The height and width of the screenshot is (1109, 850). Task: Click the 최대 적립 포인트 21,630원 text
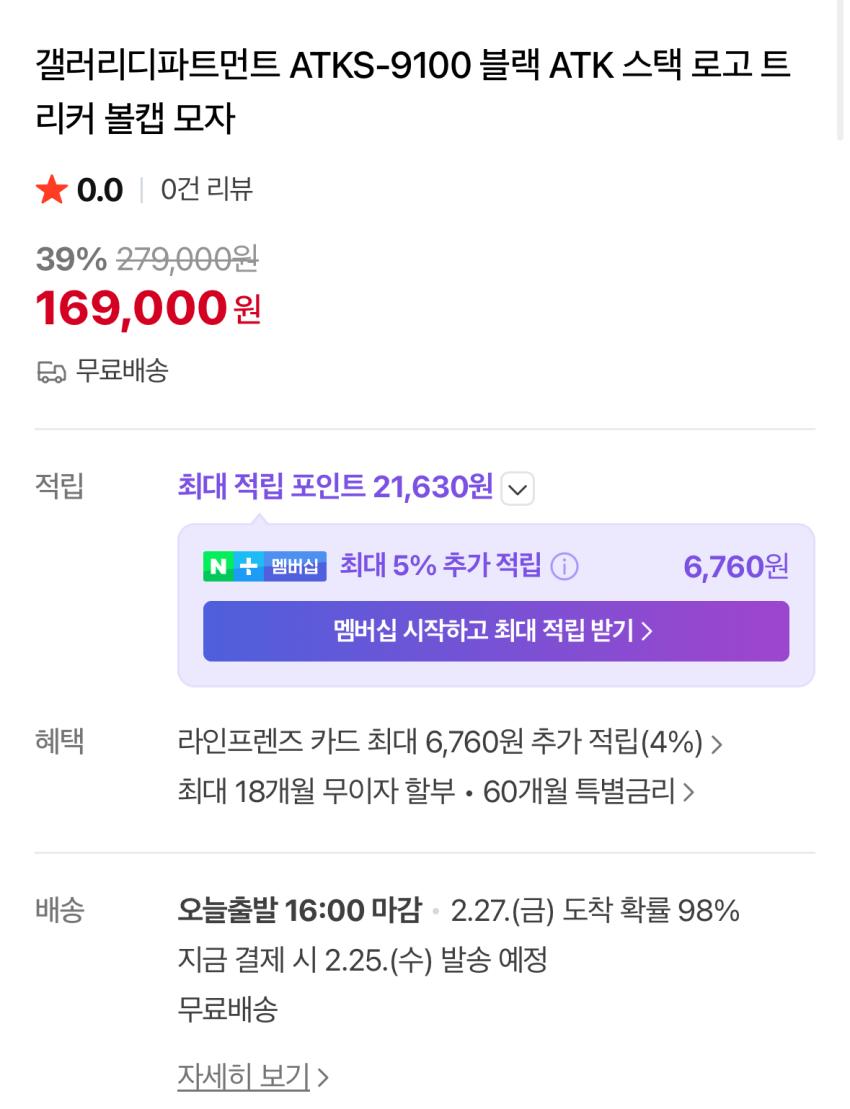tap(335, 488)
